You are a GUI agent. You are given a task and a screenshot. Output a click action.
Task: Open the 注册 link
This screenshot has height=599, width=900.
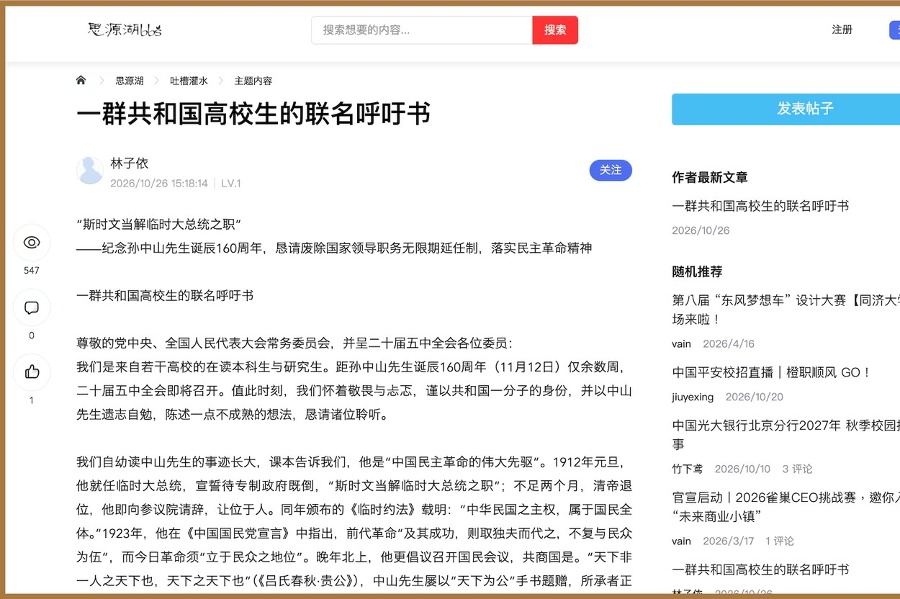[842, 30]
